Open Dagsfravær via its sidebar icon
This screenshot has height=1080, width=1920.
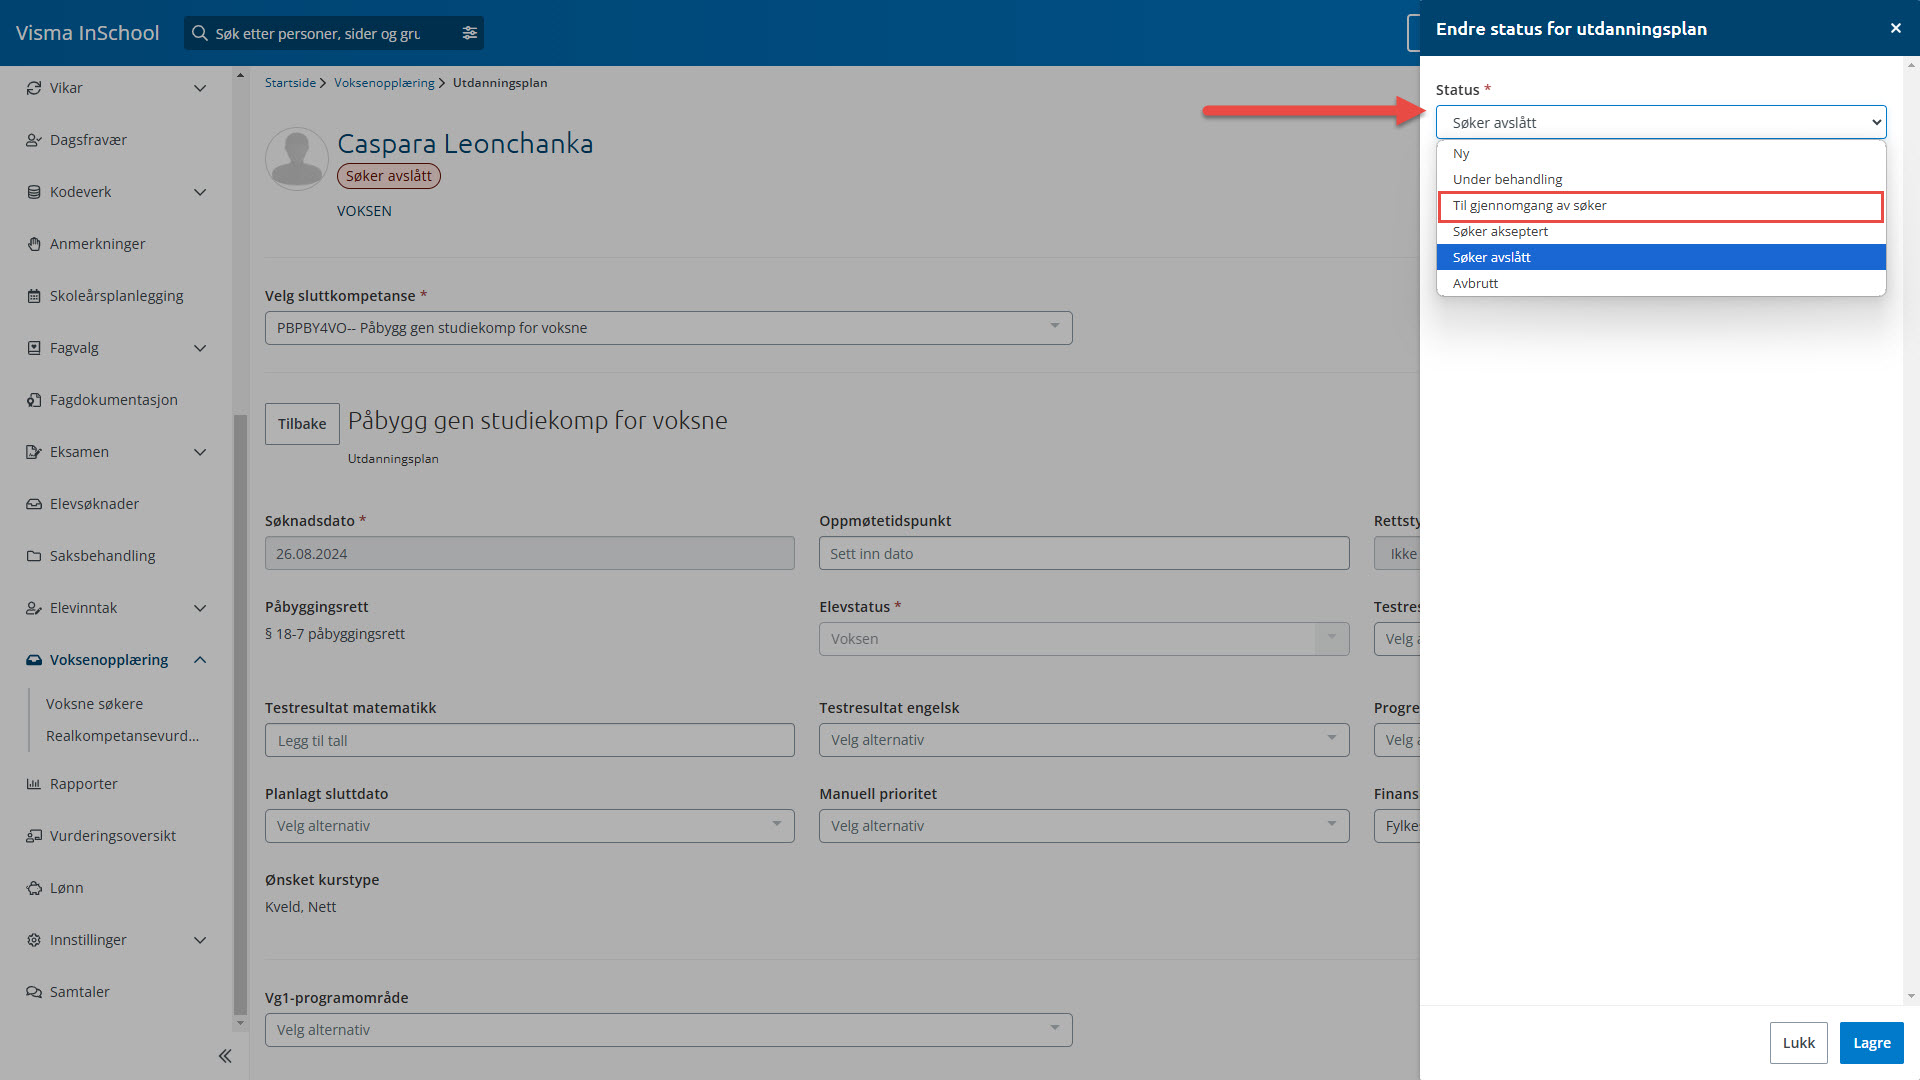tap(34, 140)
